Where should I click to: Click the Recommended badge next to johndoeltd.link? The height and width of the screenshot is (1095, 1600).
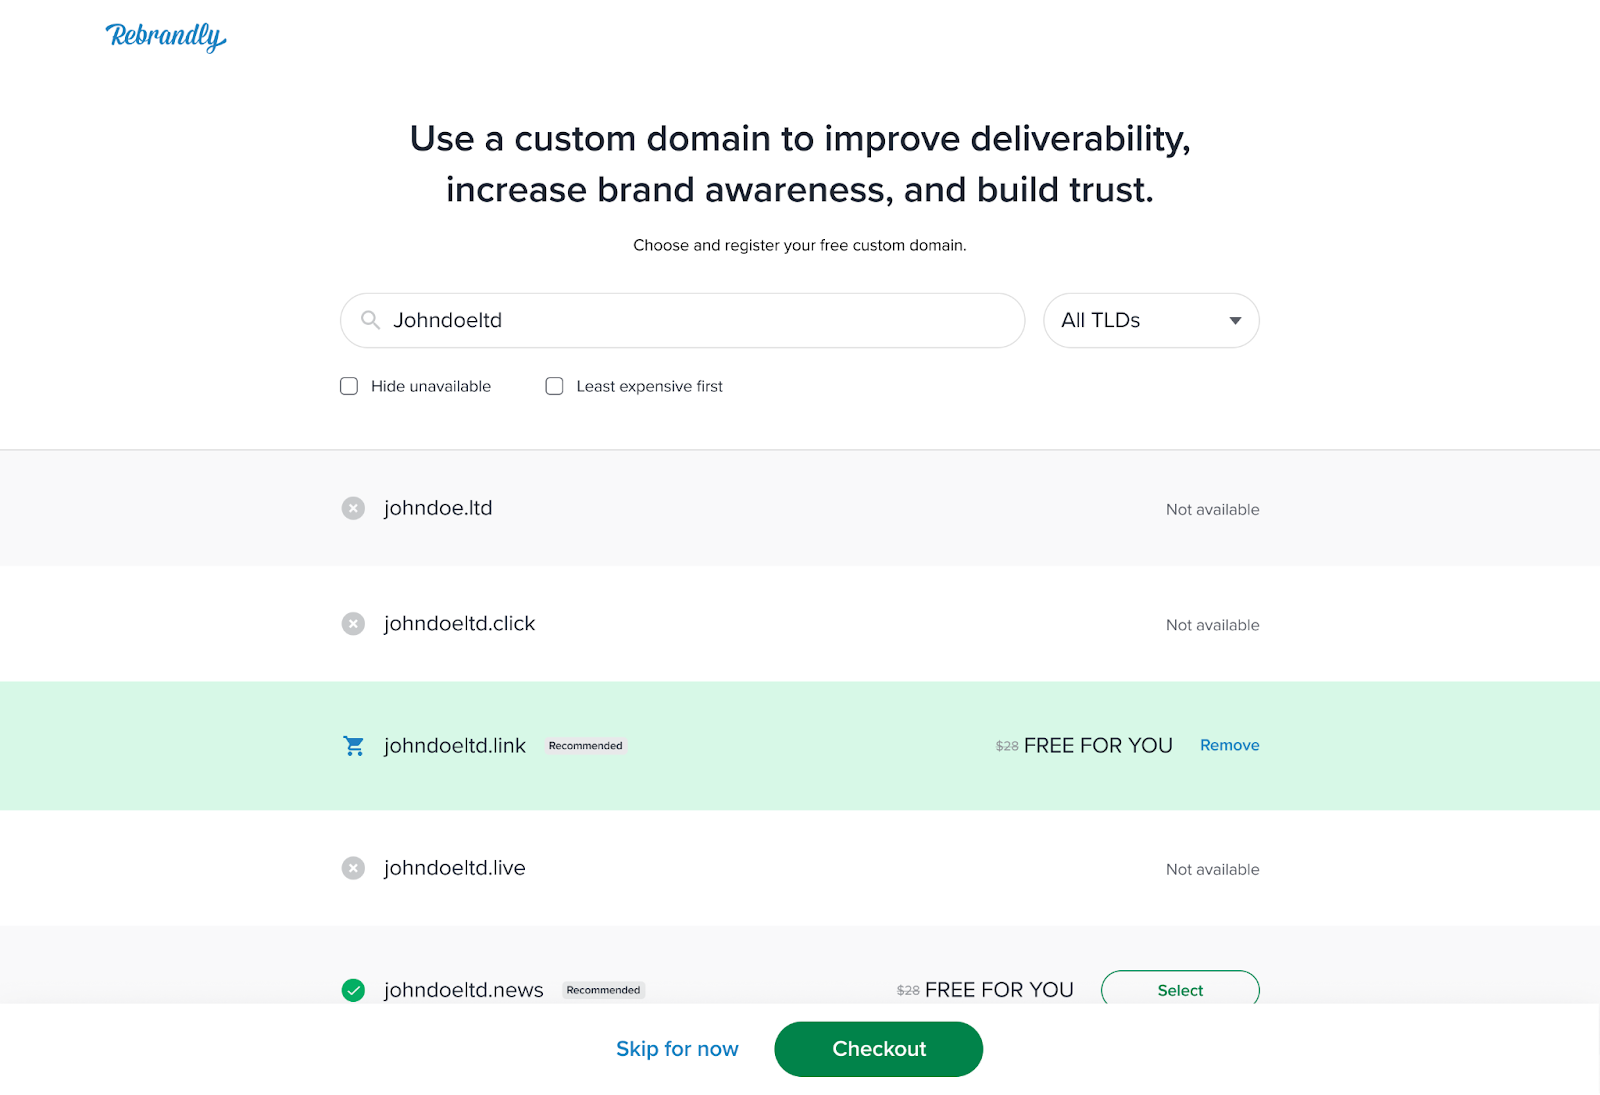pos(585,746)
